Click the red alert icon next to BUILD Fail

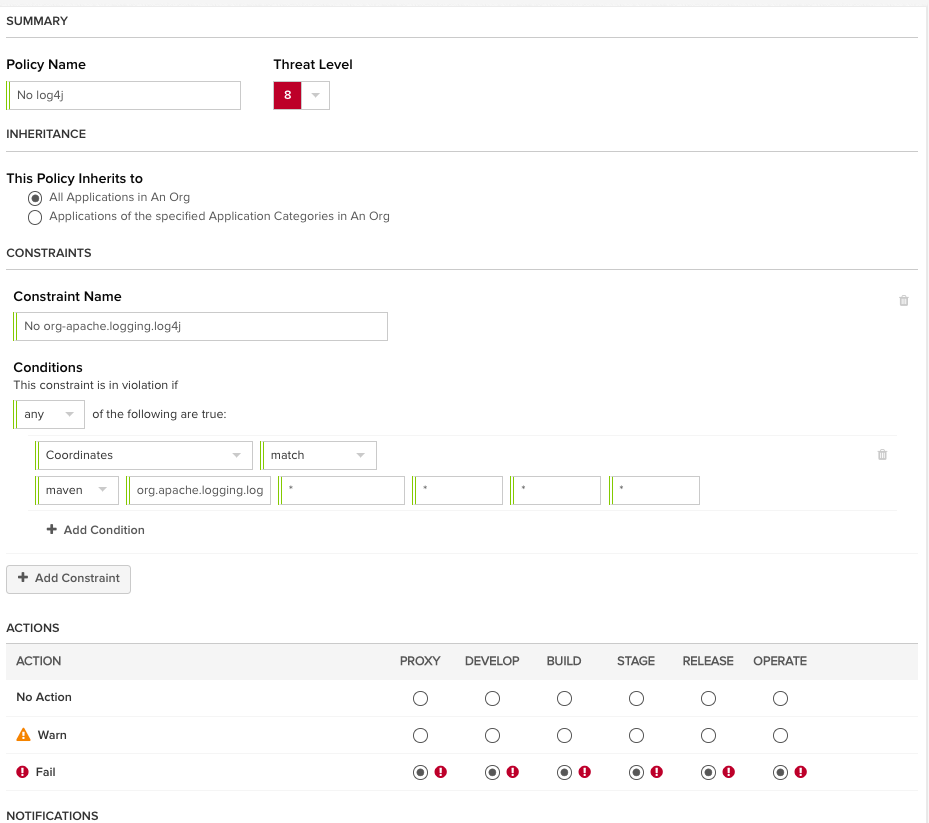584,772
